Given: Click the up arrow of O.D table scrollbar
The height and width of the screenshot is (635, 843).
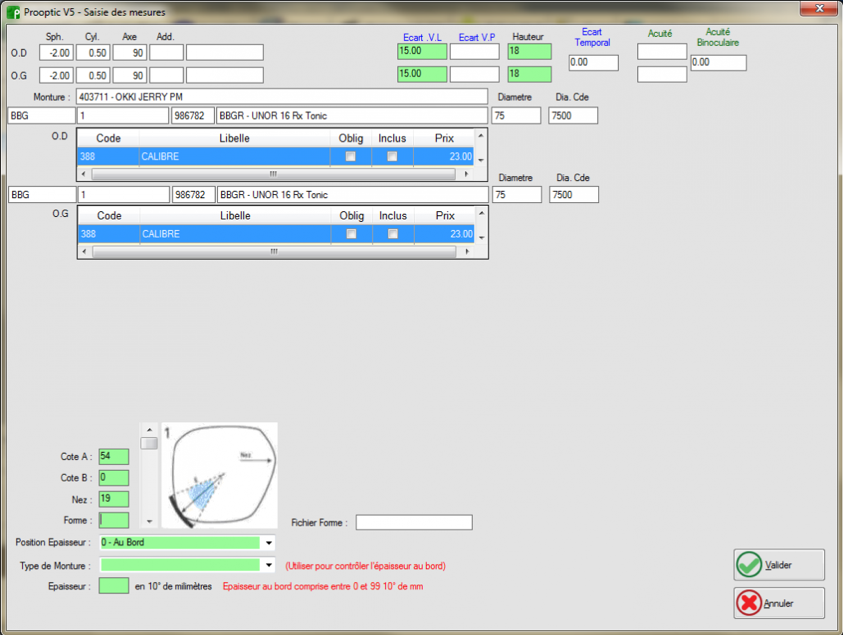Looking at the screenshot, I should (481, 135).
